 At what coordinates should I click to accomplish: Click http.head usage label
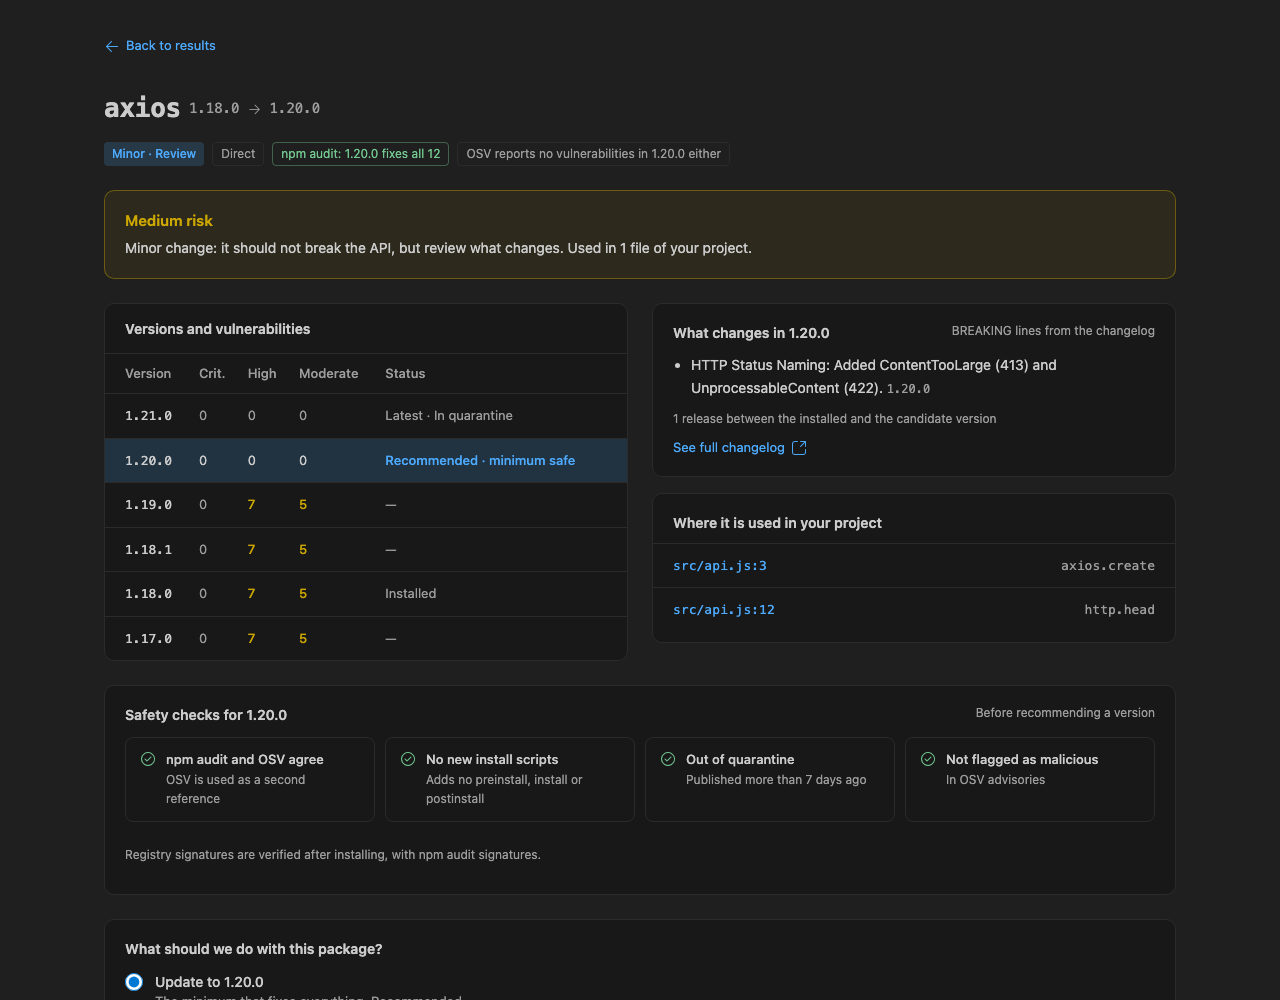tap(1120, 610)
